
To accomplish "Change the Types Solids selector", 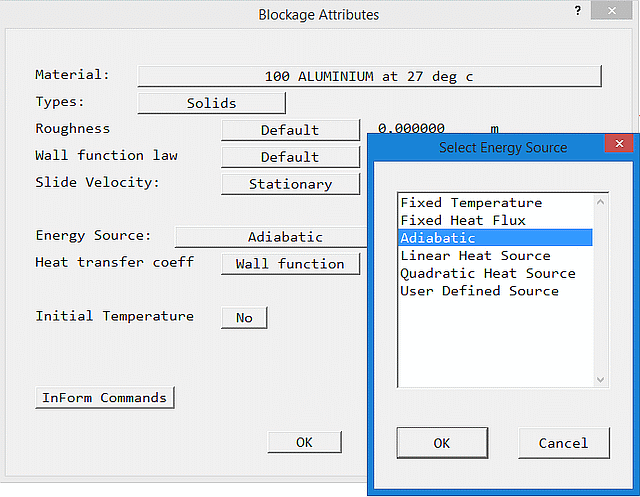I will tap(211, 103).
